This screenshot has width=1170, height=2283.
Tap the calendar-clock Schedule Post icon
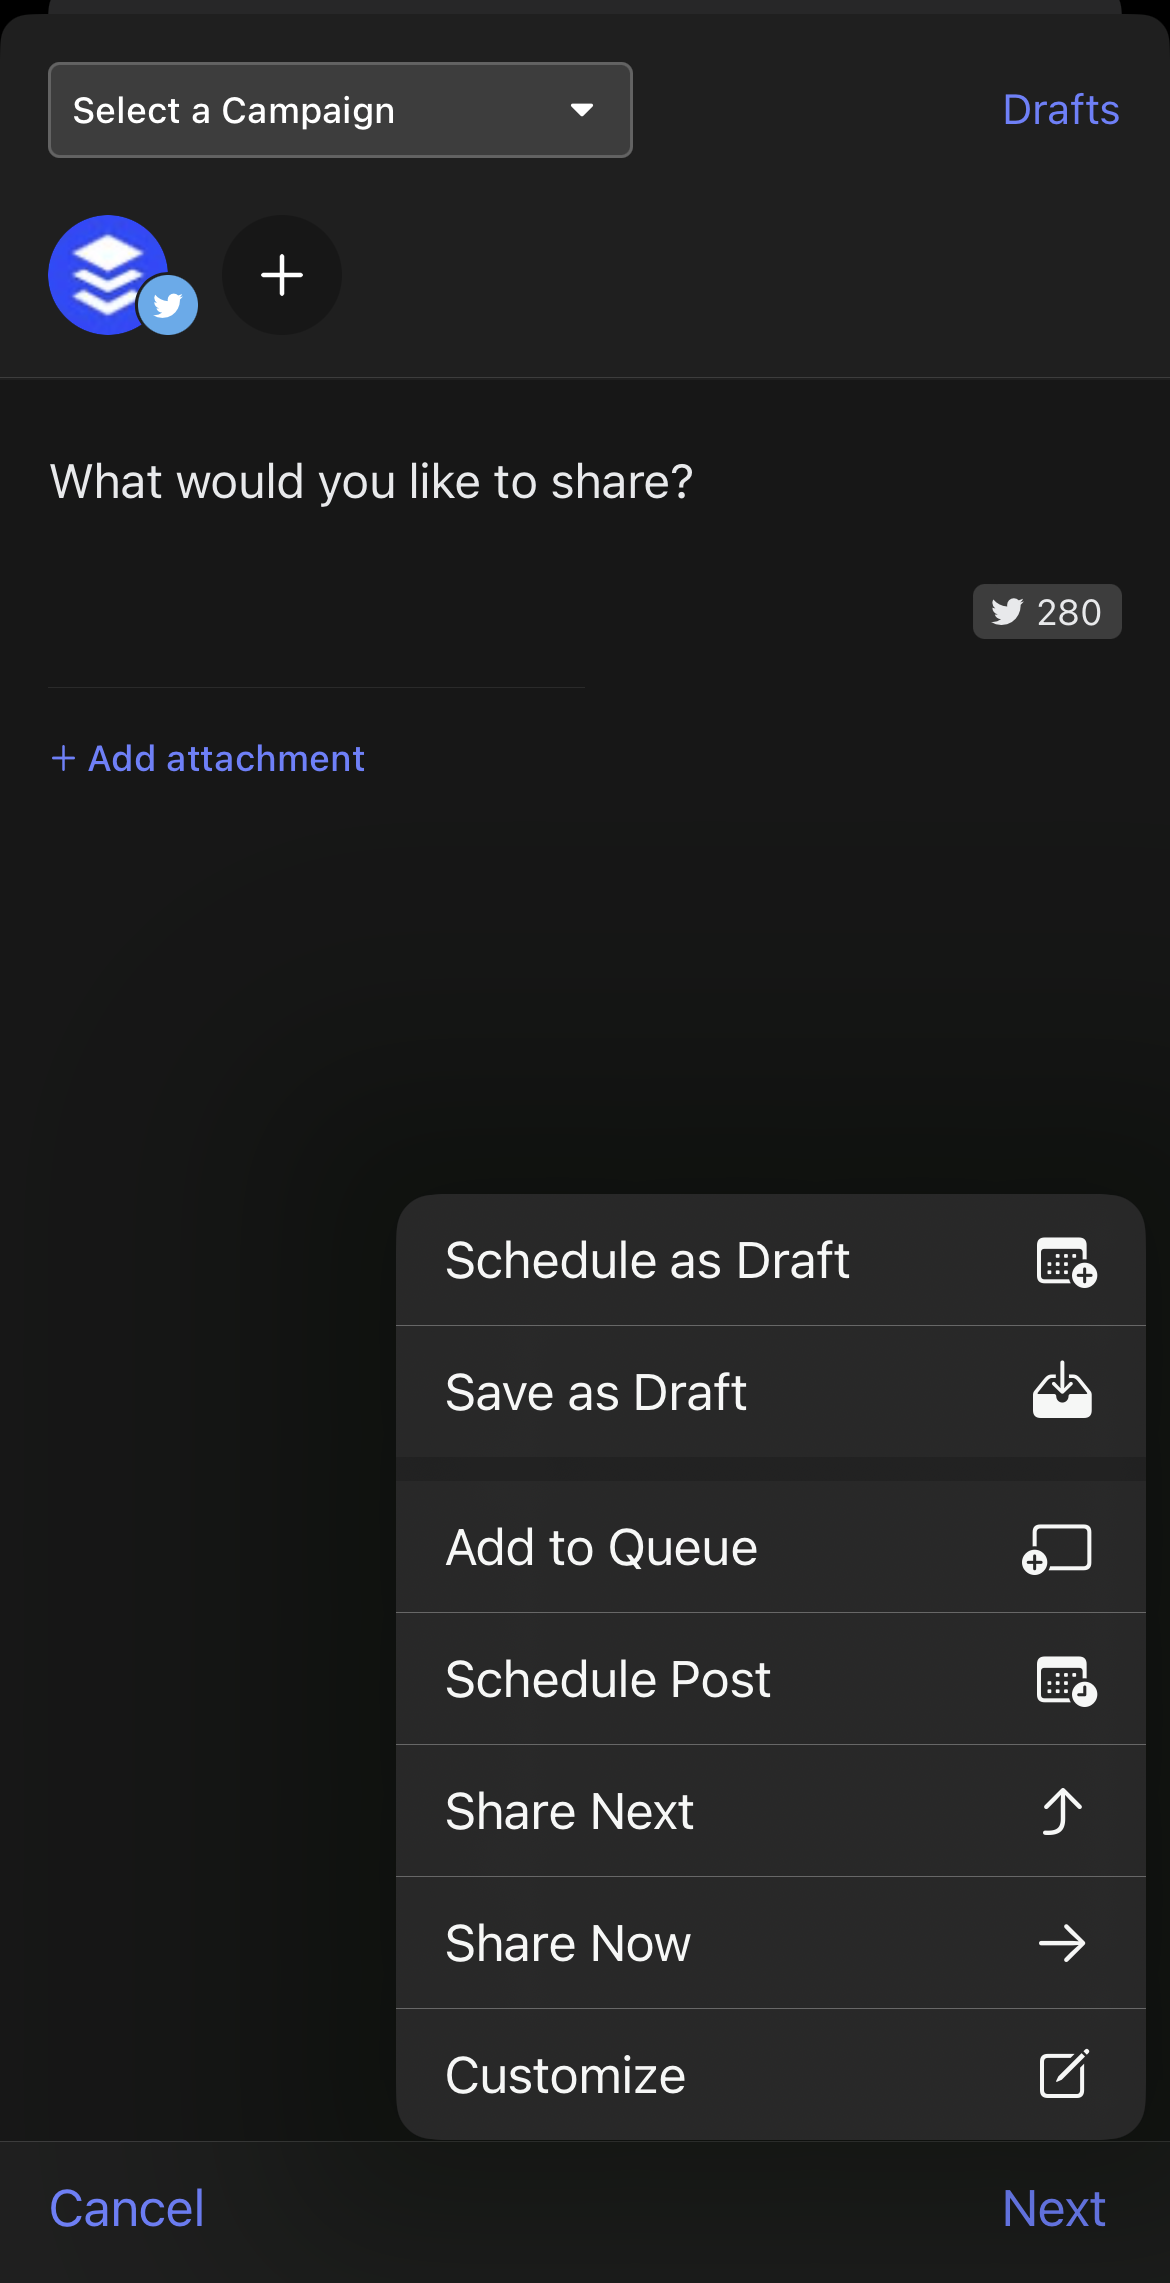pos(1065,1680)
